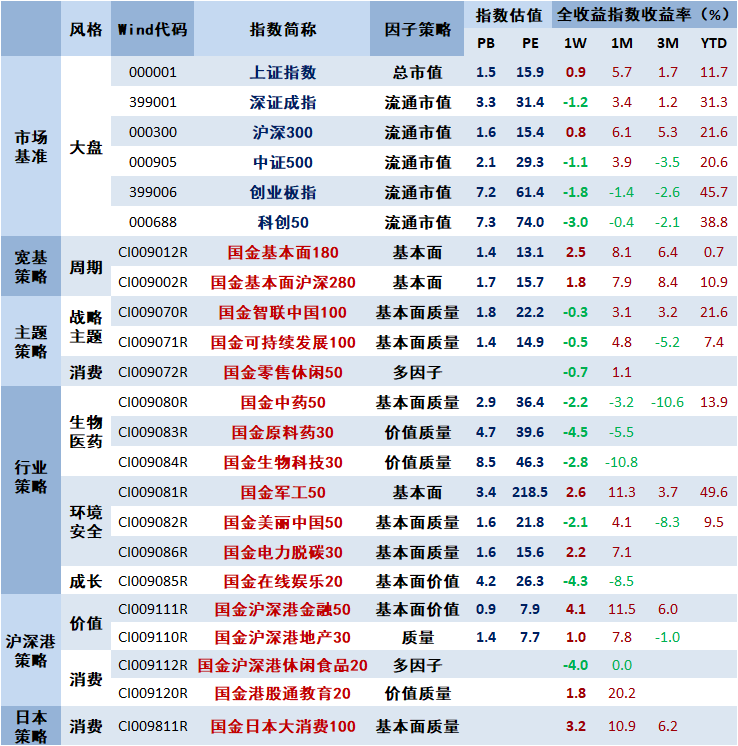Screen dimensions: 738x746
Task: Click the 因子策略 column header
Action: point(417,29)
